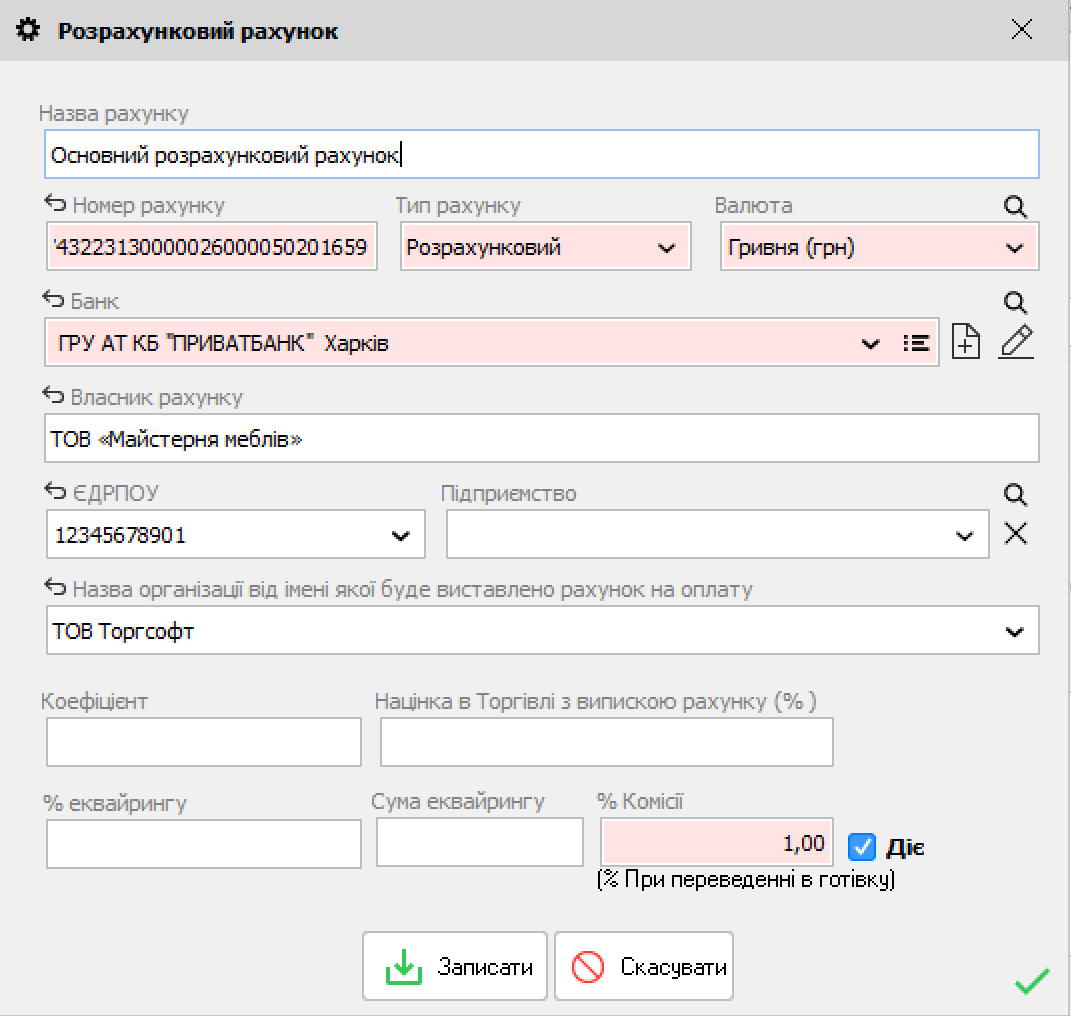Screen dimensions: 1071x1016
Task: Toggle the Діє checkbox
Action: point(861,847)
